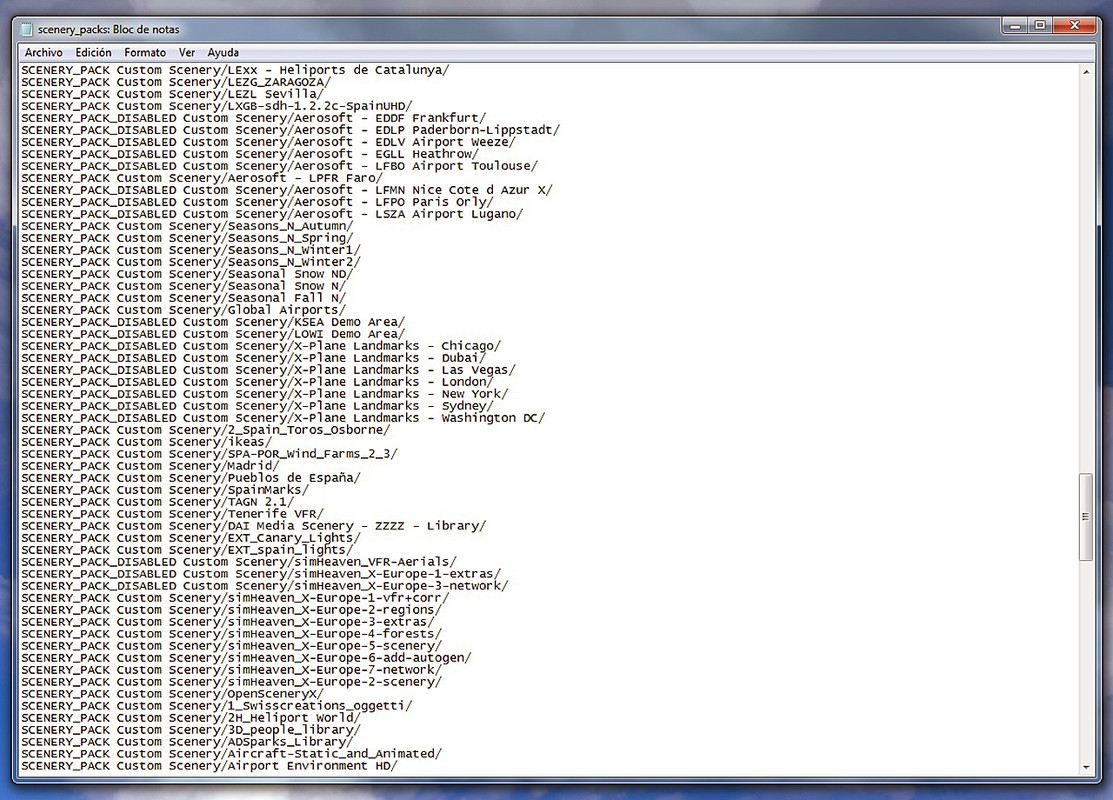Click the line 'simHeaven_X-Europe-4-forests/'
The image size is (1113, 800).
pos(231,635)
